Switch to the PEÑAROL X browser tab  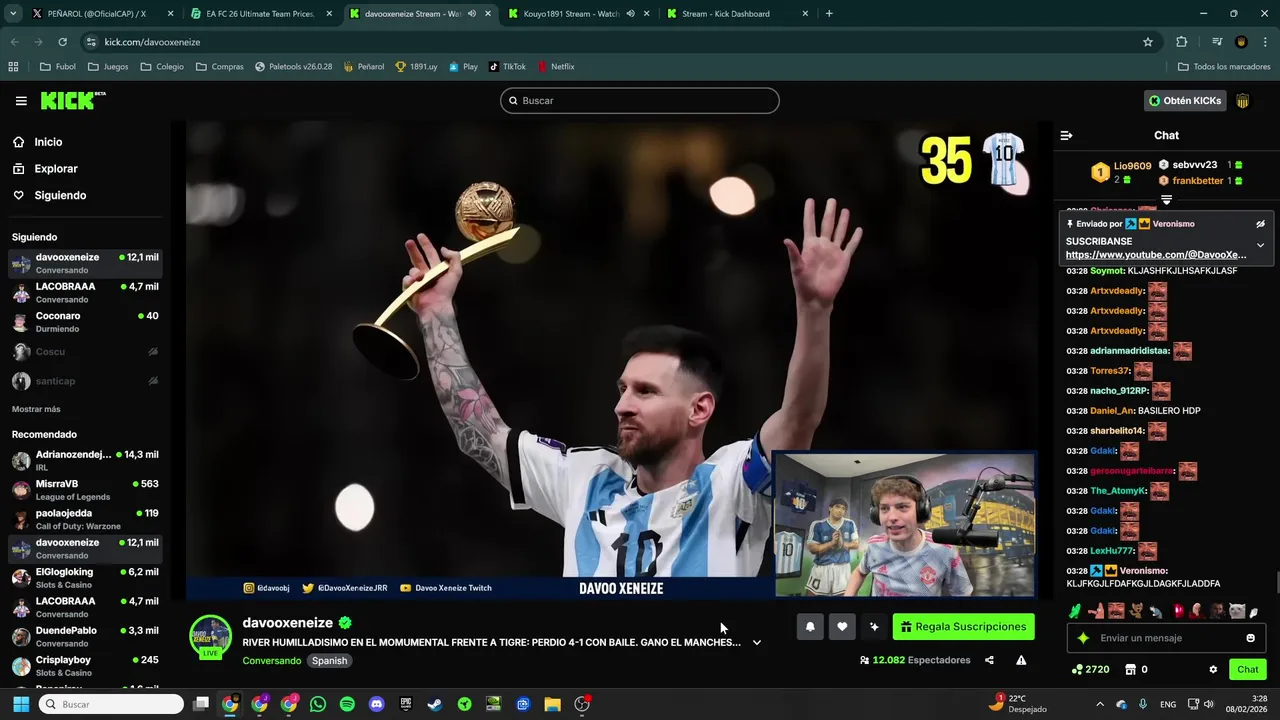tap(96, 14)
